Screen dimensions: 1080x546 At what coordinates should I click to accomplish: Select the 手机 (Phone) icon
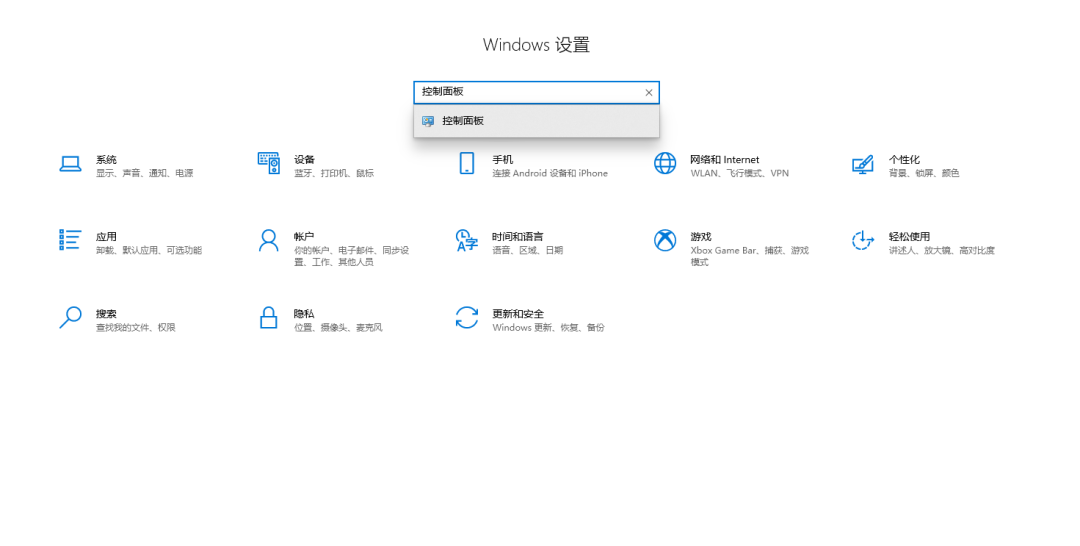pyautogui.click(x=467, y=164)
